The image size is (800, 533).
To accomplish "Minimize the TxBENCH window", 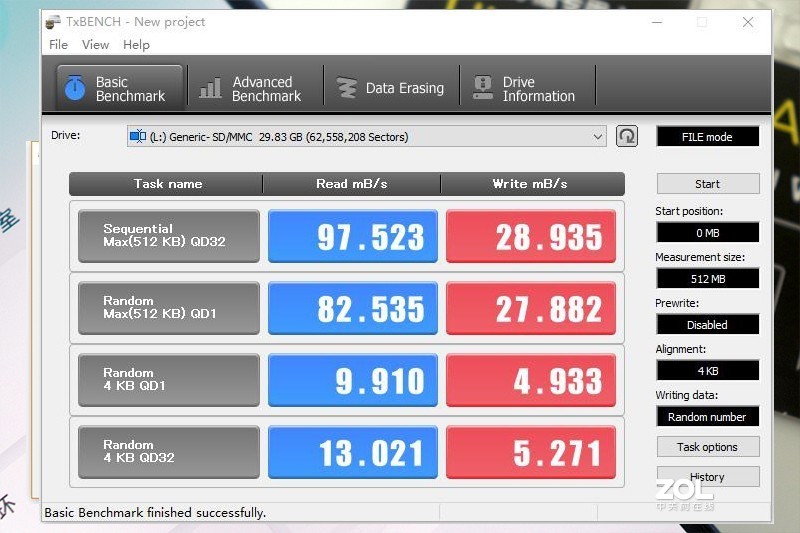I will coord(657,22).
